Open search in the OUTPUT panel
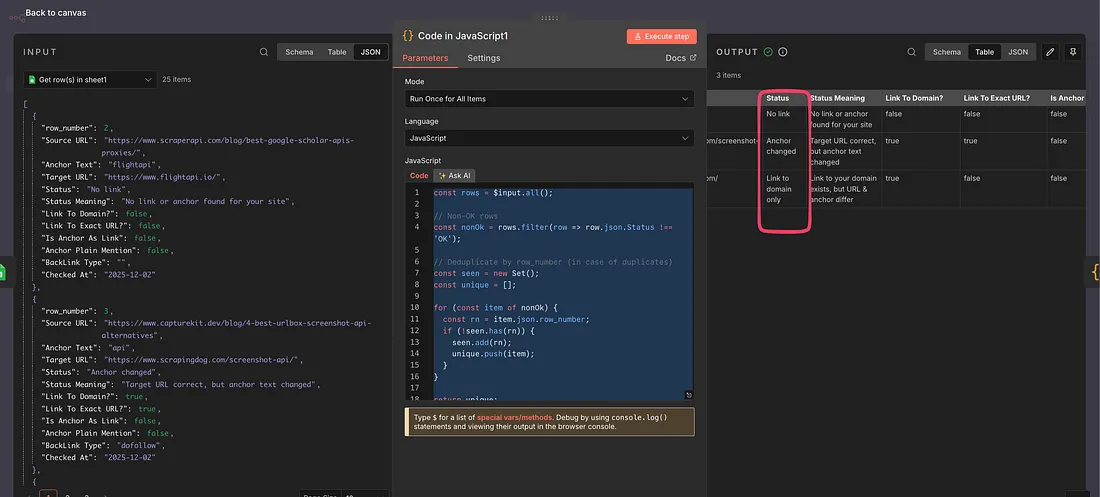This screenshot has height=497, width=1100. 912,52
